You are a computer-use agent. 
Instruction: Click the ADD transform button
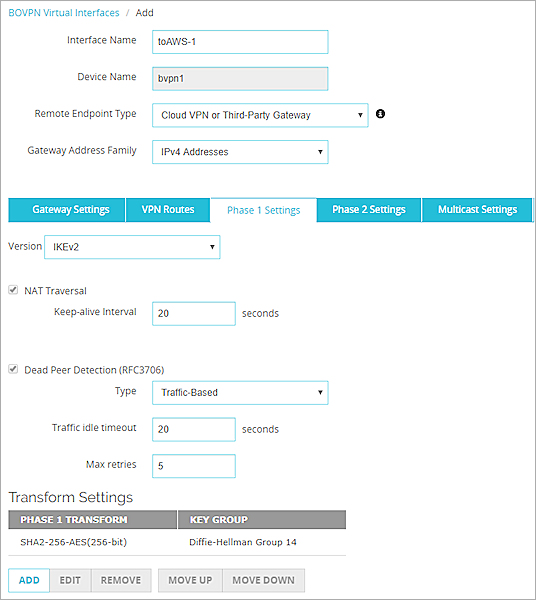click(x=29, y=580)
